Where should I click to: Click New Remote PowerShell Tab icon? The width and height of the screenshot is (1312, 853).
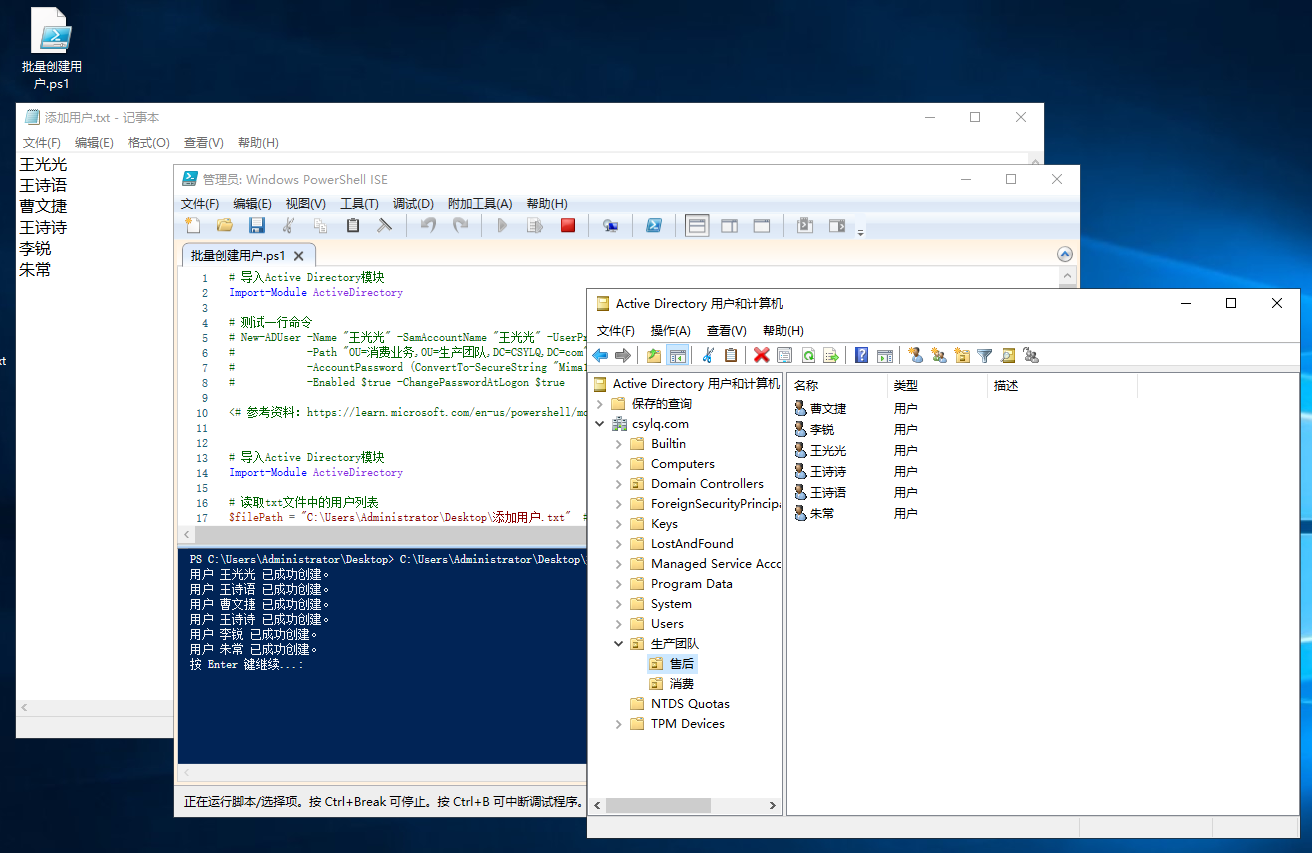pyautogui.click(x=610, y=226)
